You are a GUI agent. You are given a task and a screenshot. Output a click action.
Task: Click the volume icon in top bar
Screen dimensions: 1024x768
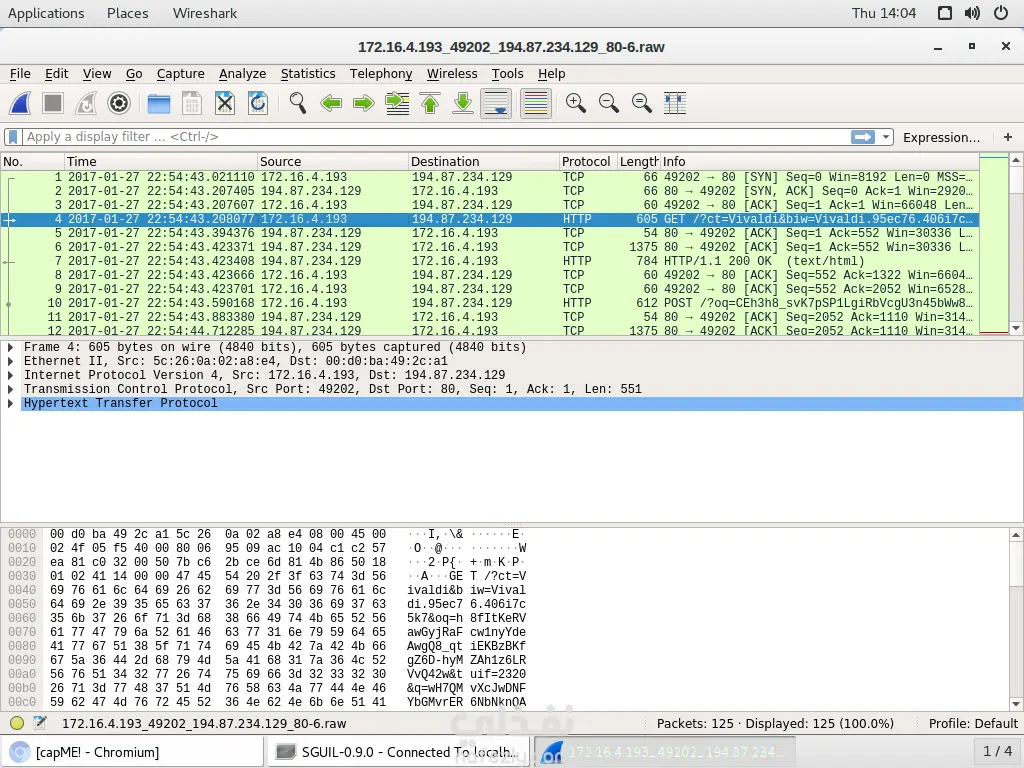coord(972,13)
